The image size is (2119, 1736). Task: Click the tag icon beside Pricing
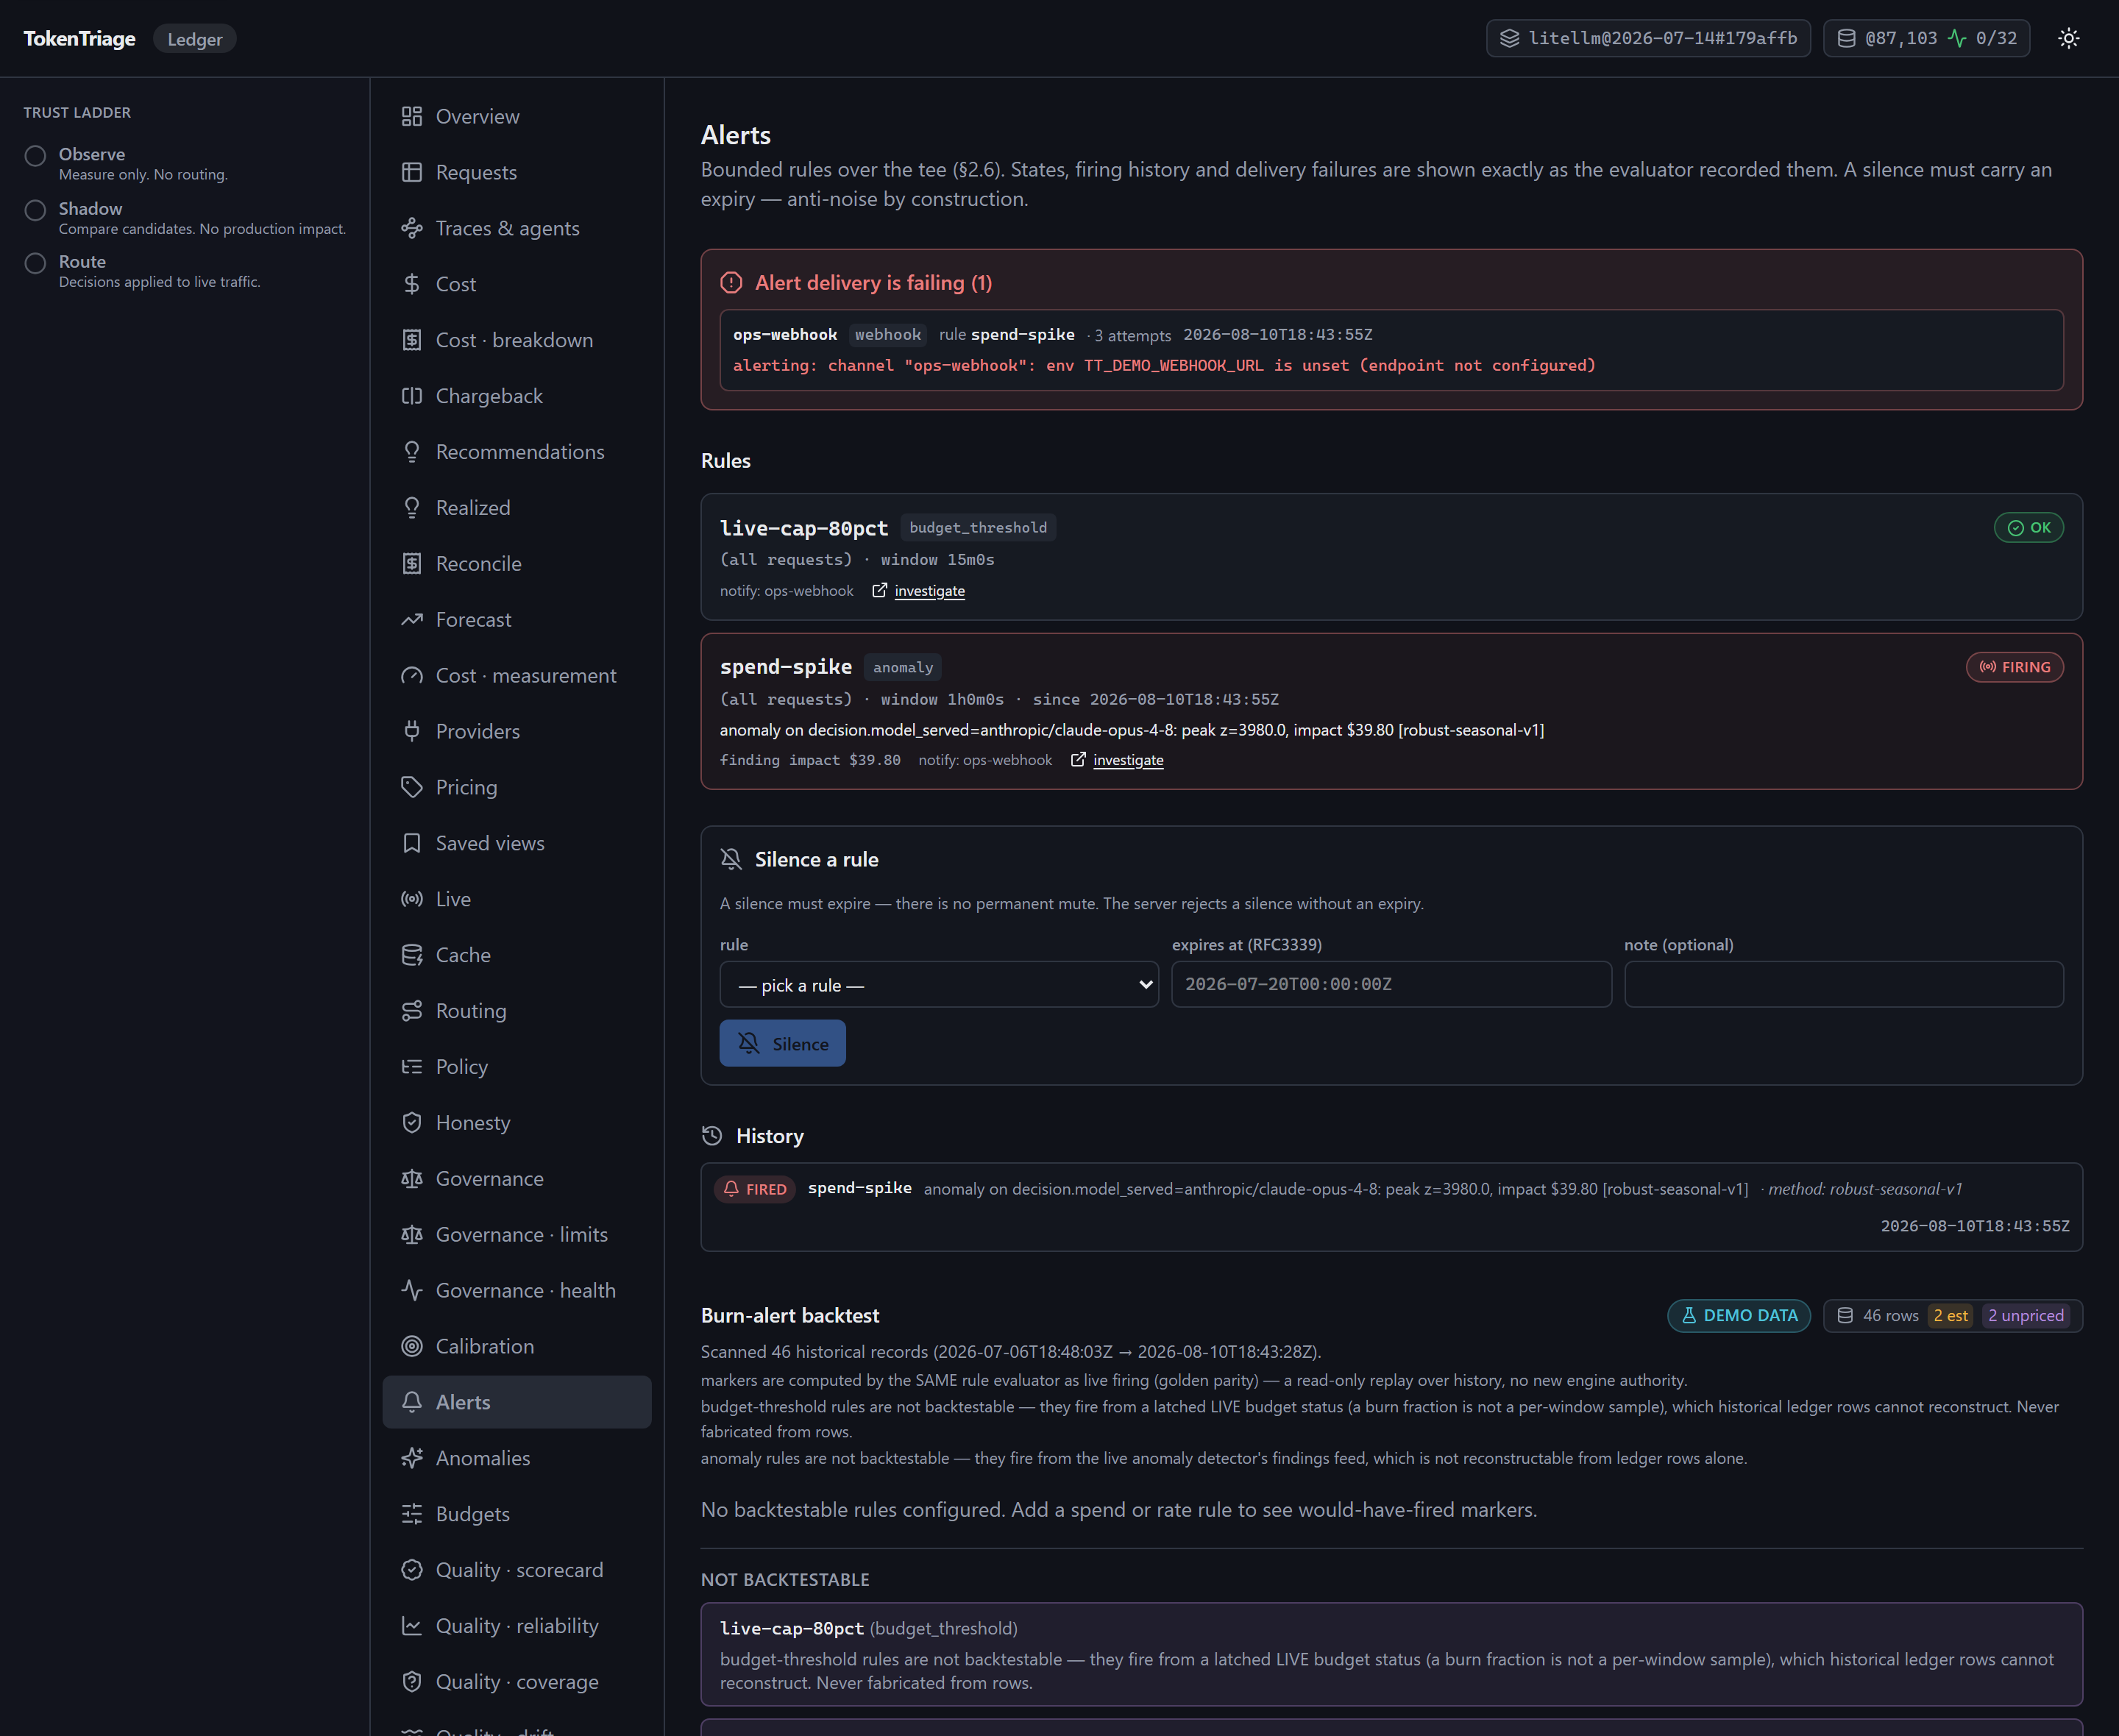(x=411, y=788)
